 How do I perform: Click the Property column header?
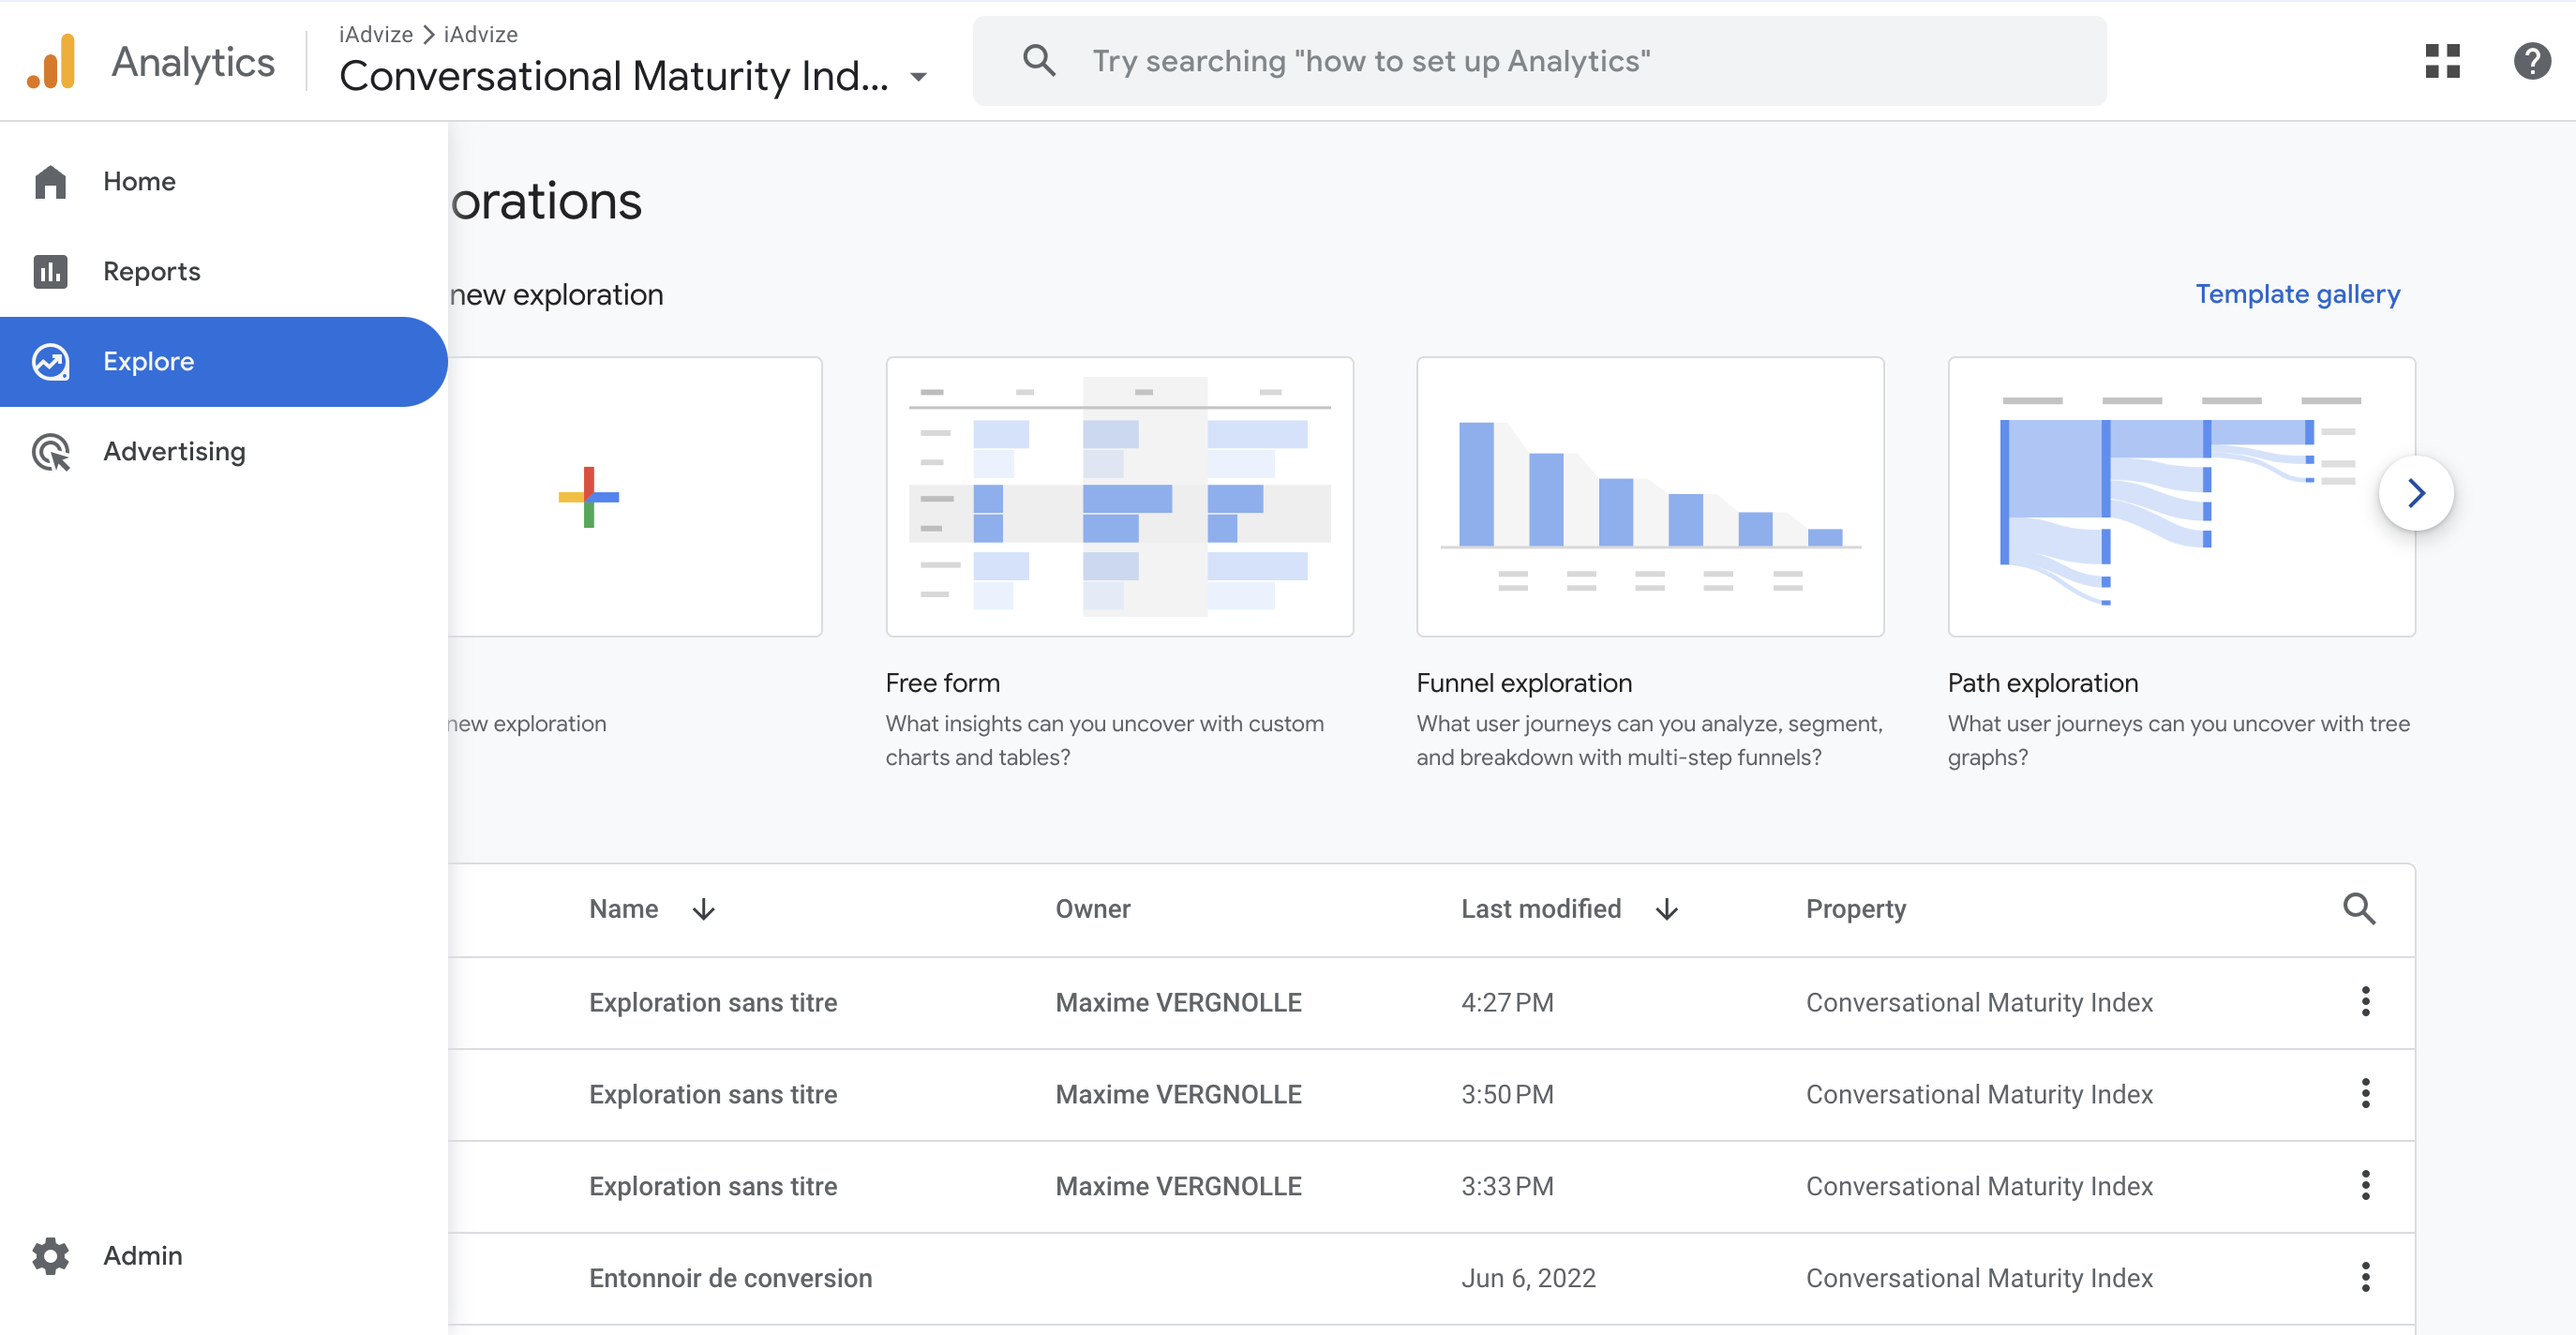(1855, 909)
